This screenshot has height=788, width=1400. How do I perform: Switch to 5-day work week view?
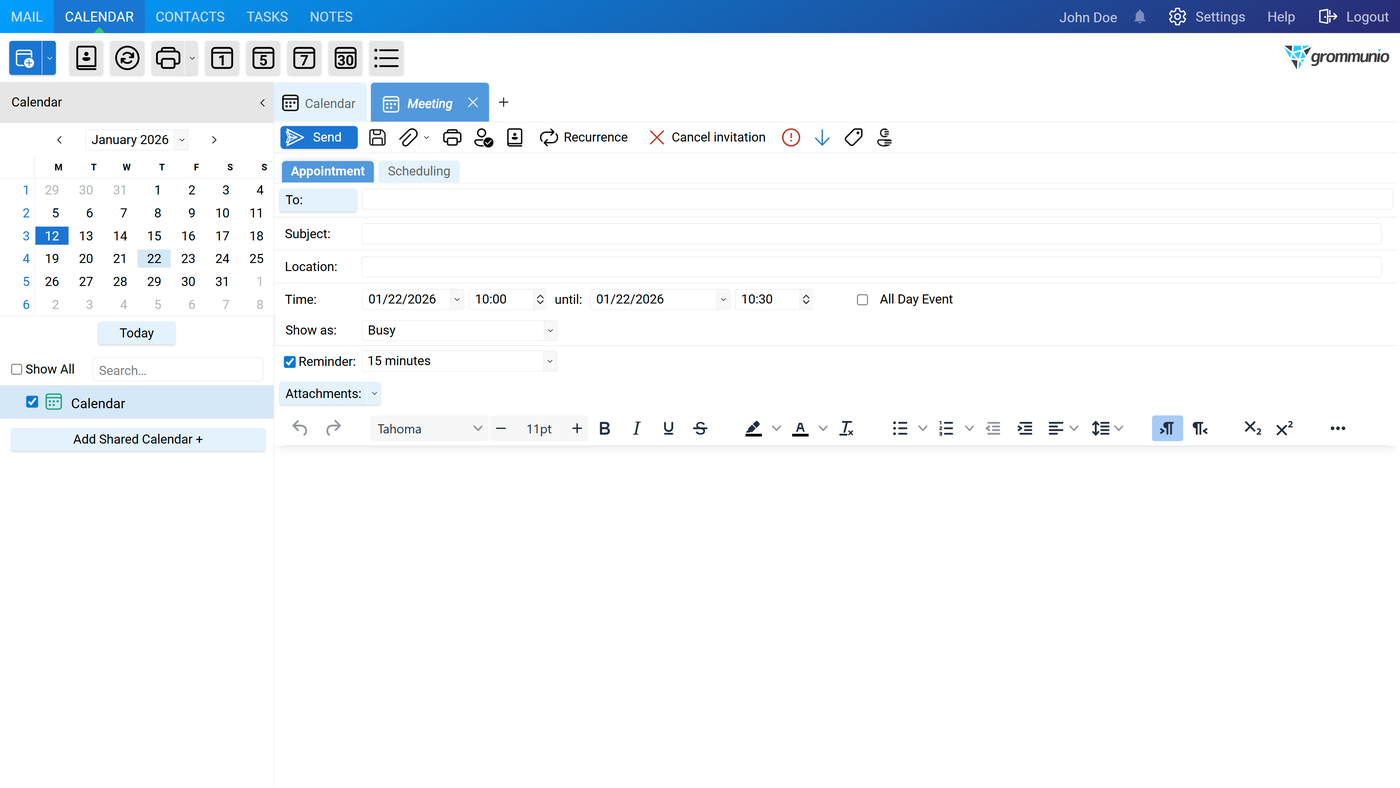[263, 58]
